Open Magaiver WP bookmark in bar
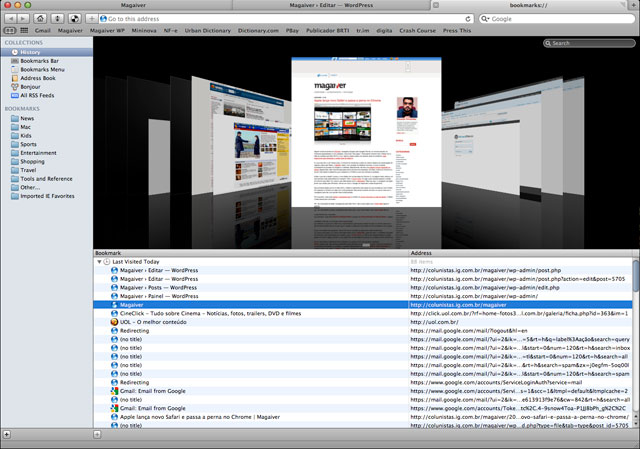640x449 pixels. click(x=107, y=31)
